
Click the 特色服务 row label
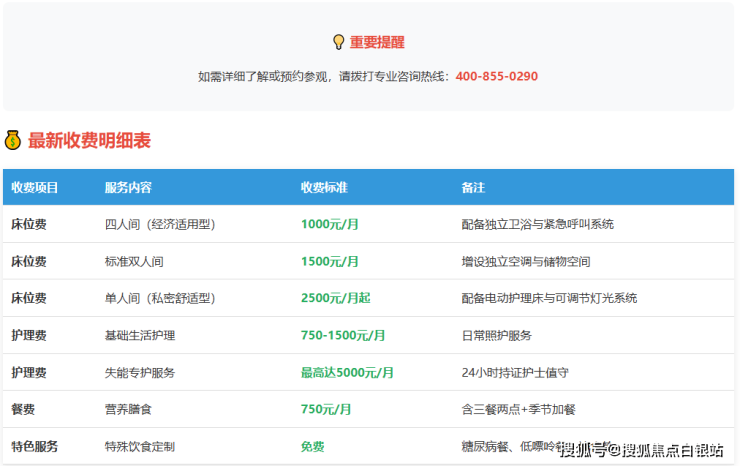tap(35, 446)
